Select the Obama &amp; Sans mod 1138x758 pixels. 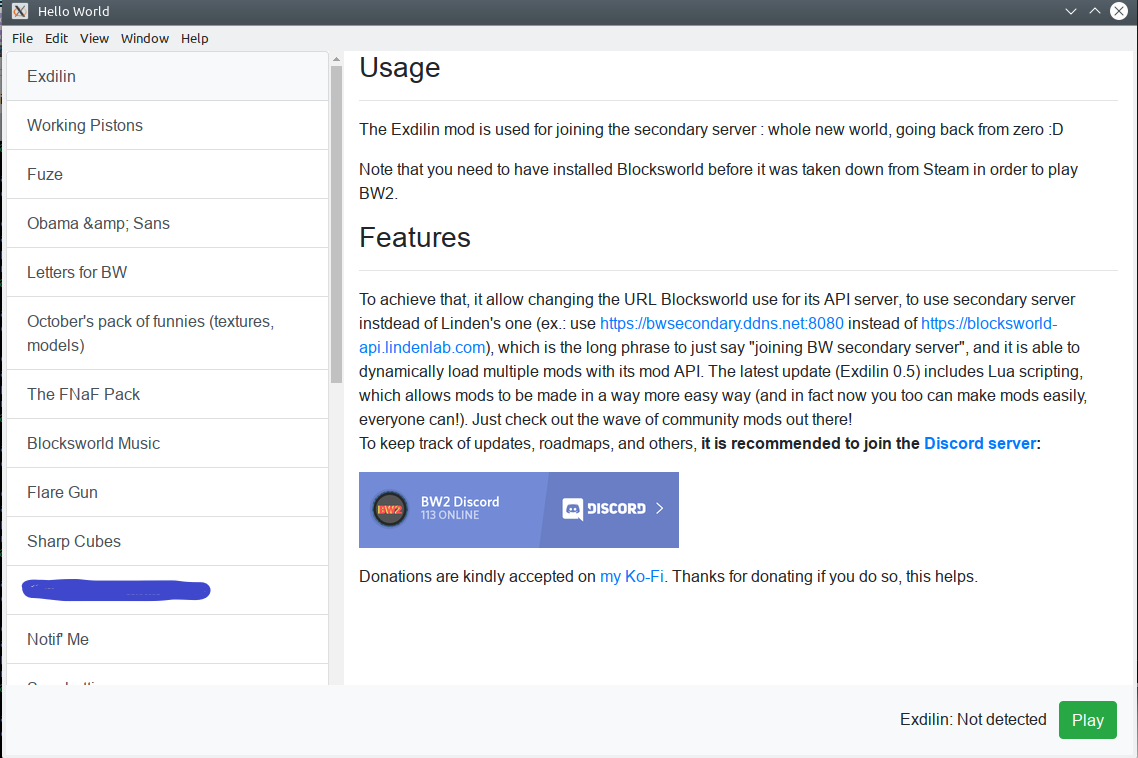(167, 223)
